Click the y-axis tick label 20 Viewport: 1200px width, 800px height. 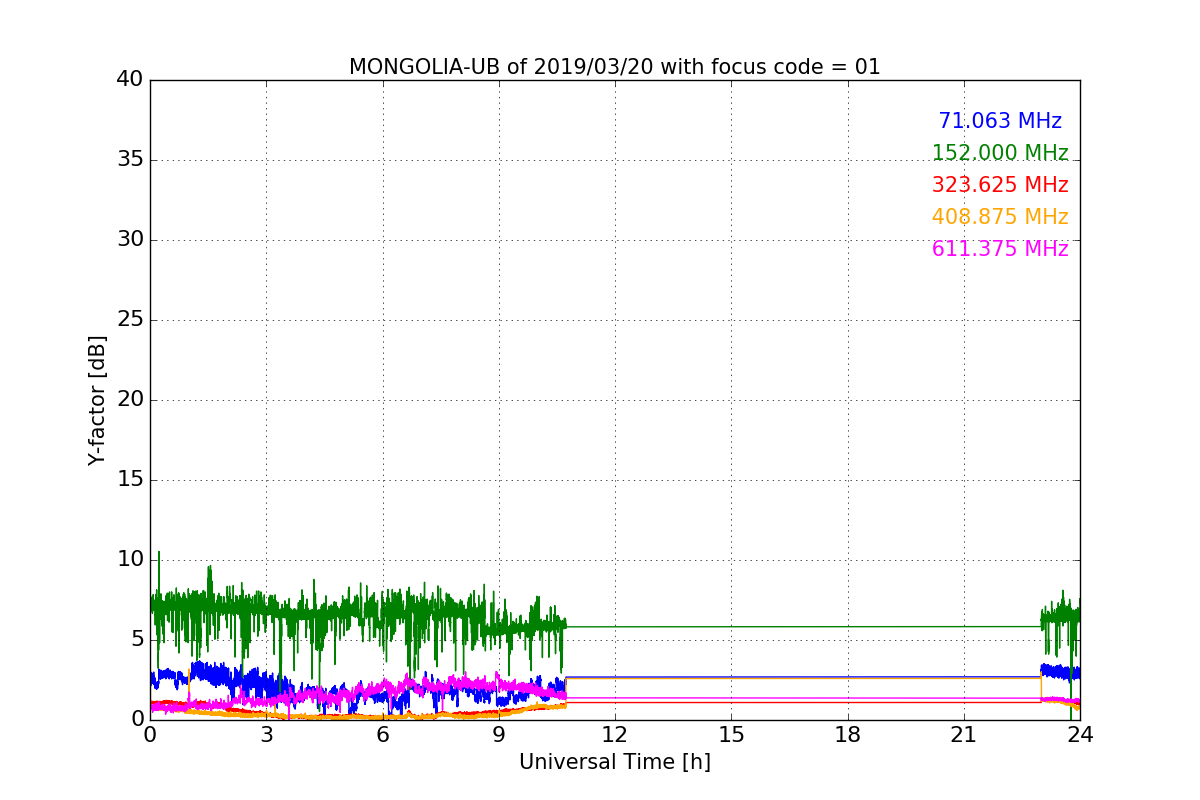point(130,400)
